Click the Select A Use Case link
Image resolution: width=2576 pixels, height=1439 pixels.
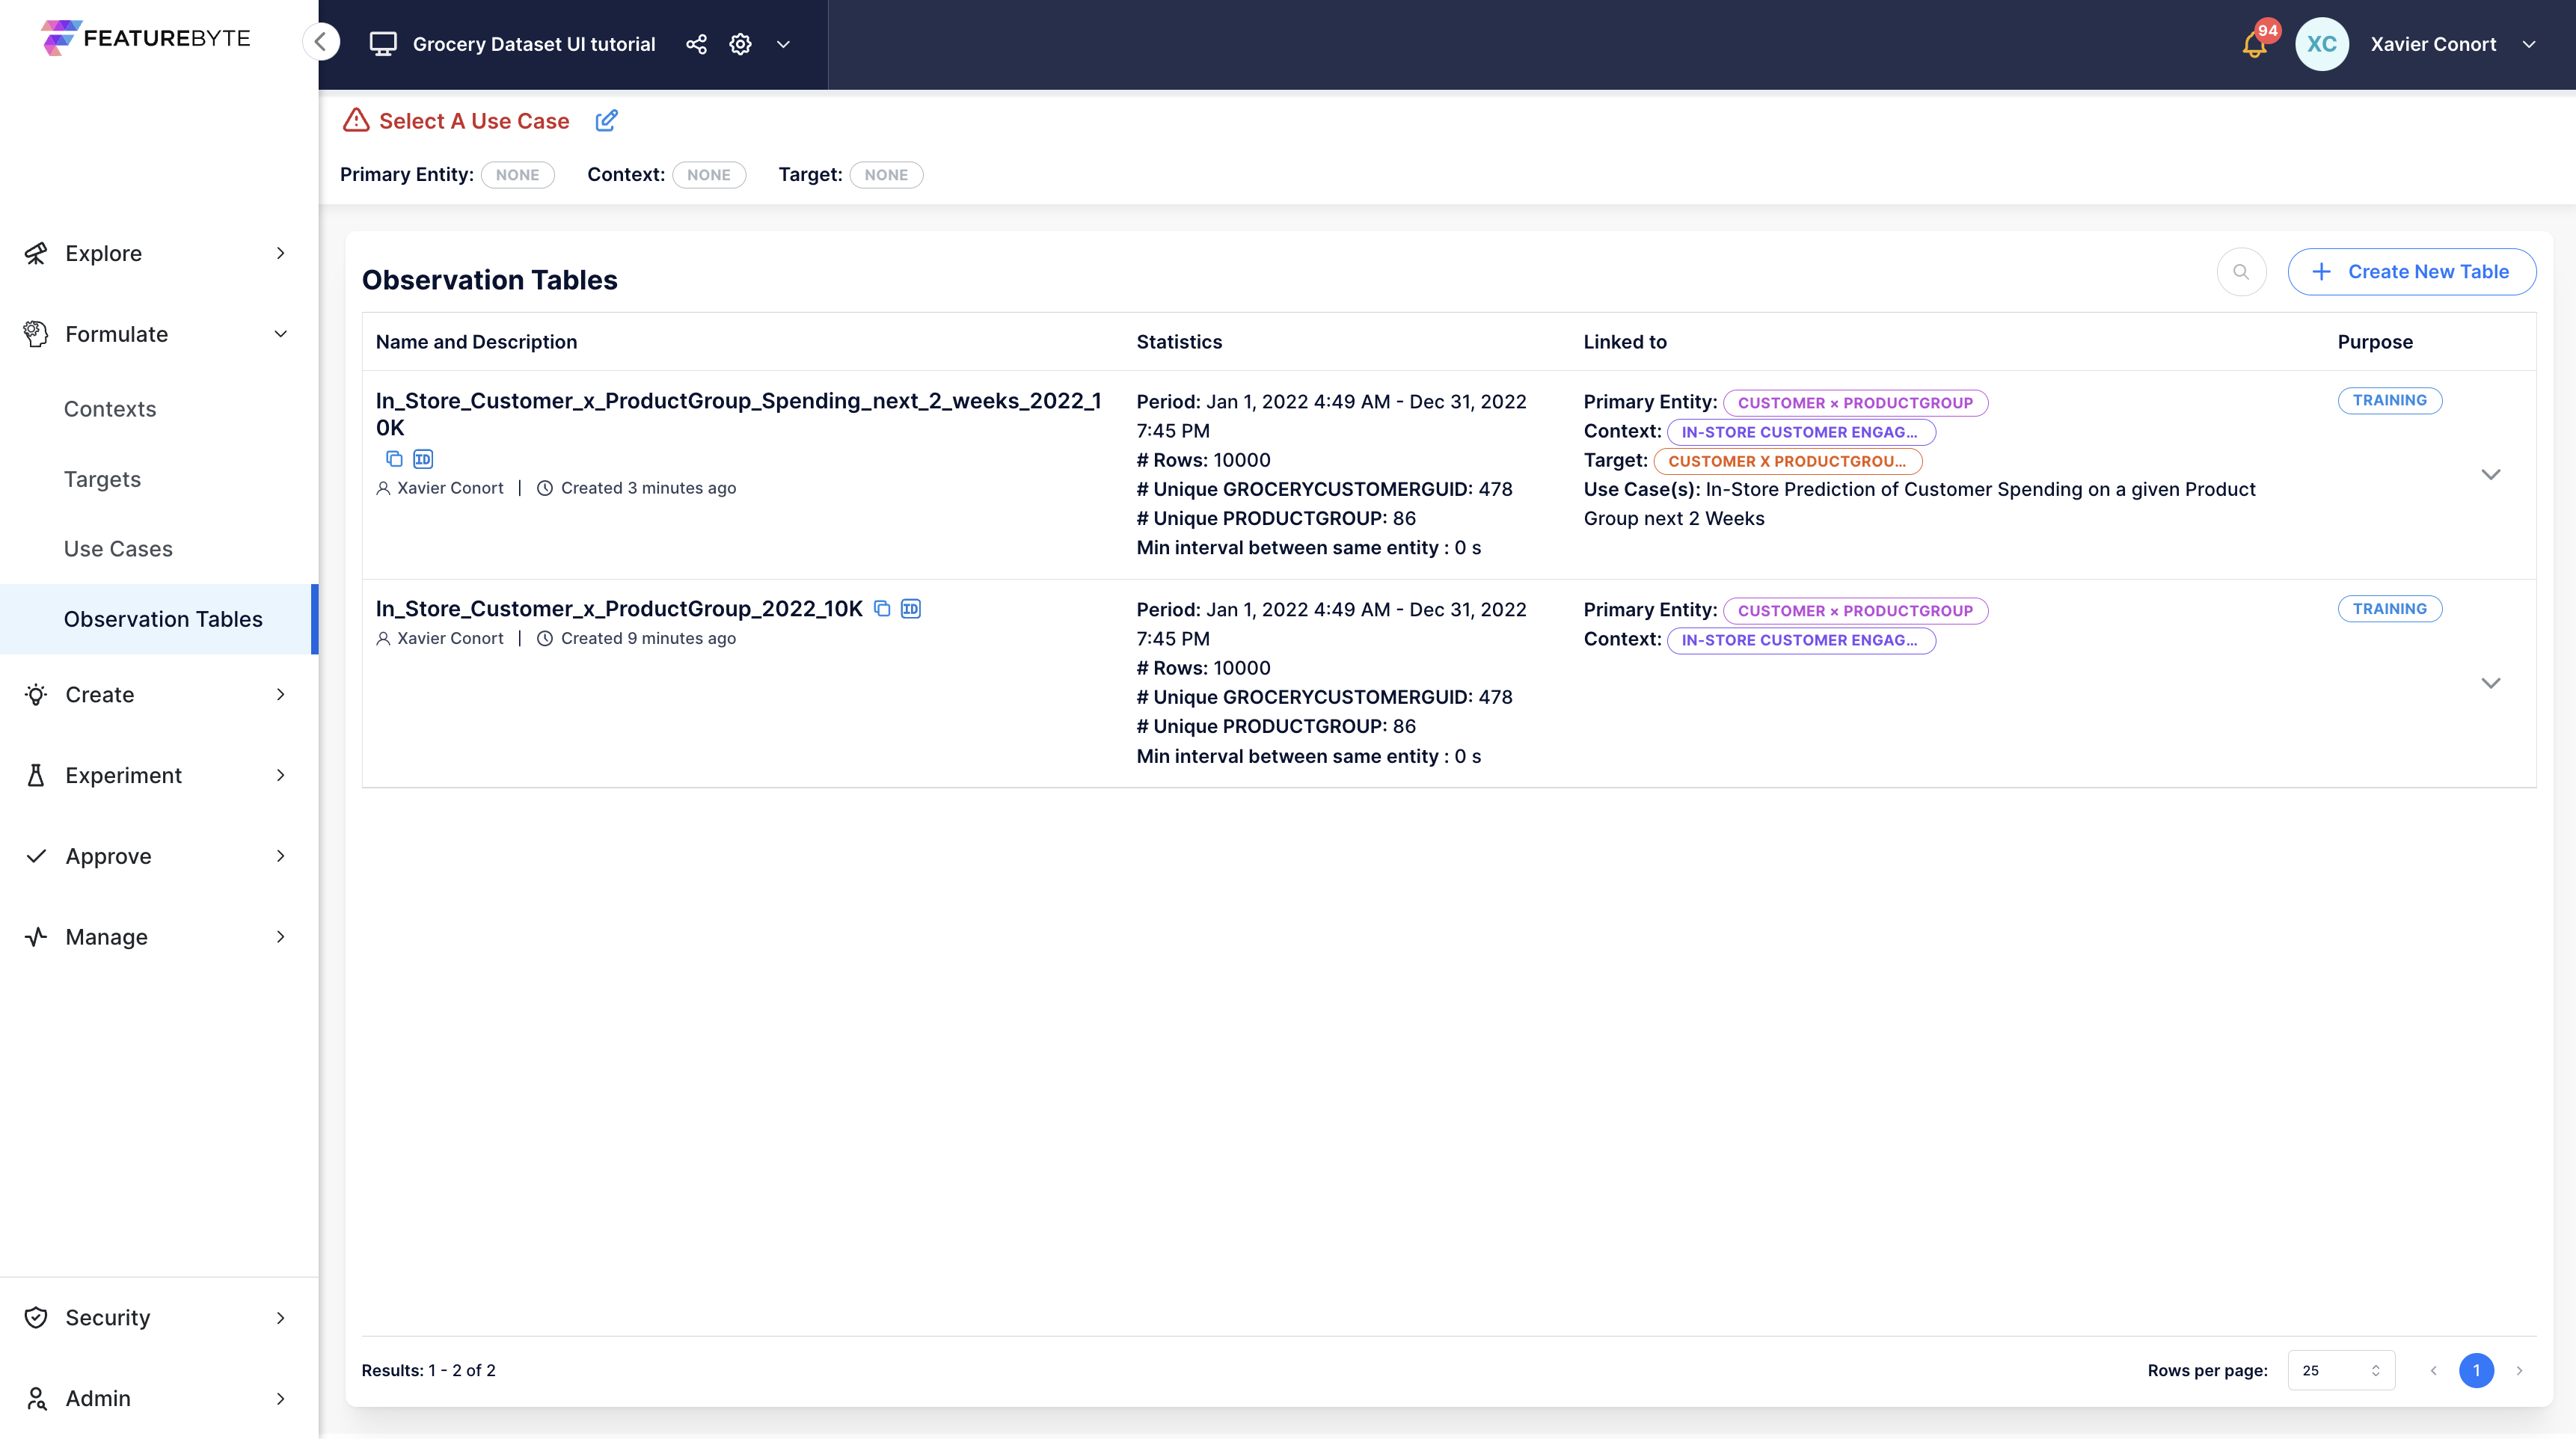(x=474, y=121)
